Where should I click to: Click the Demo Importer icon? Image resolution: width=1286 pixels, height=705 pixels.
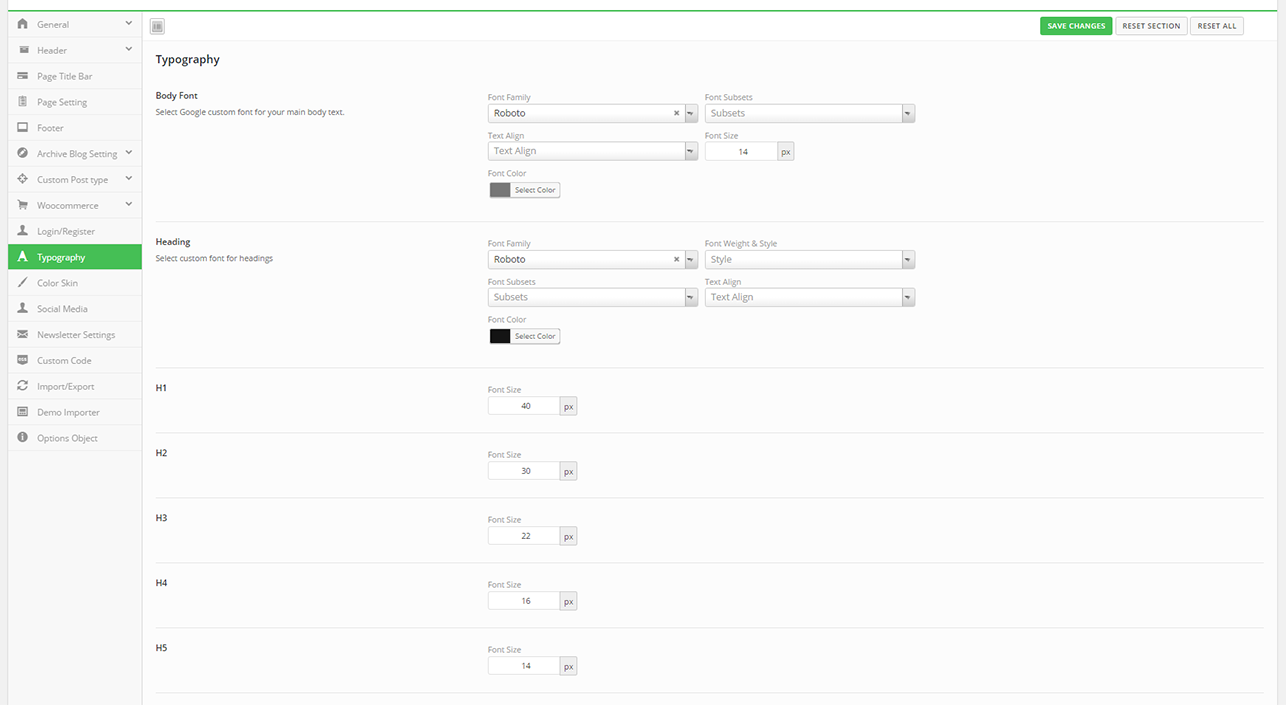[x=22, y=412]
